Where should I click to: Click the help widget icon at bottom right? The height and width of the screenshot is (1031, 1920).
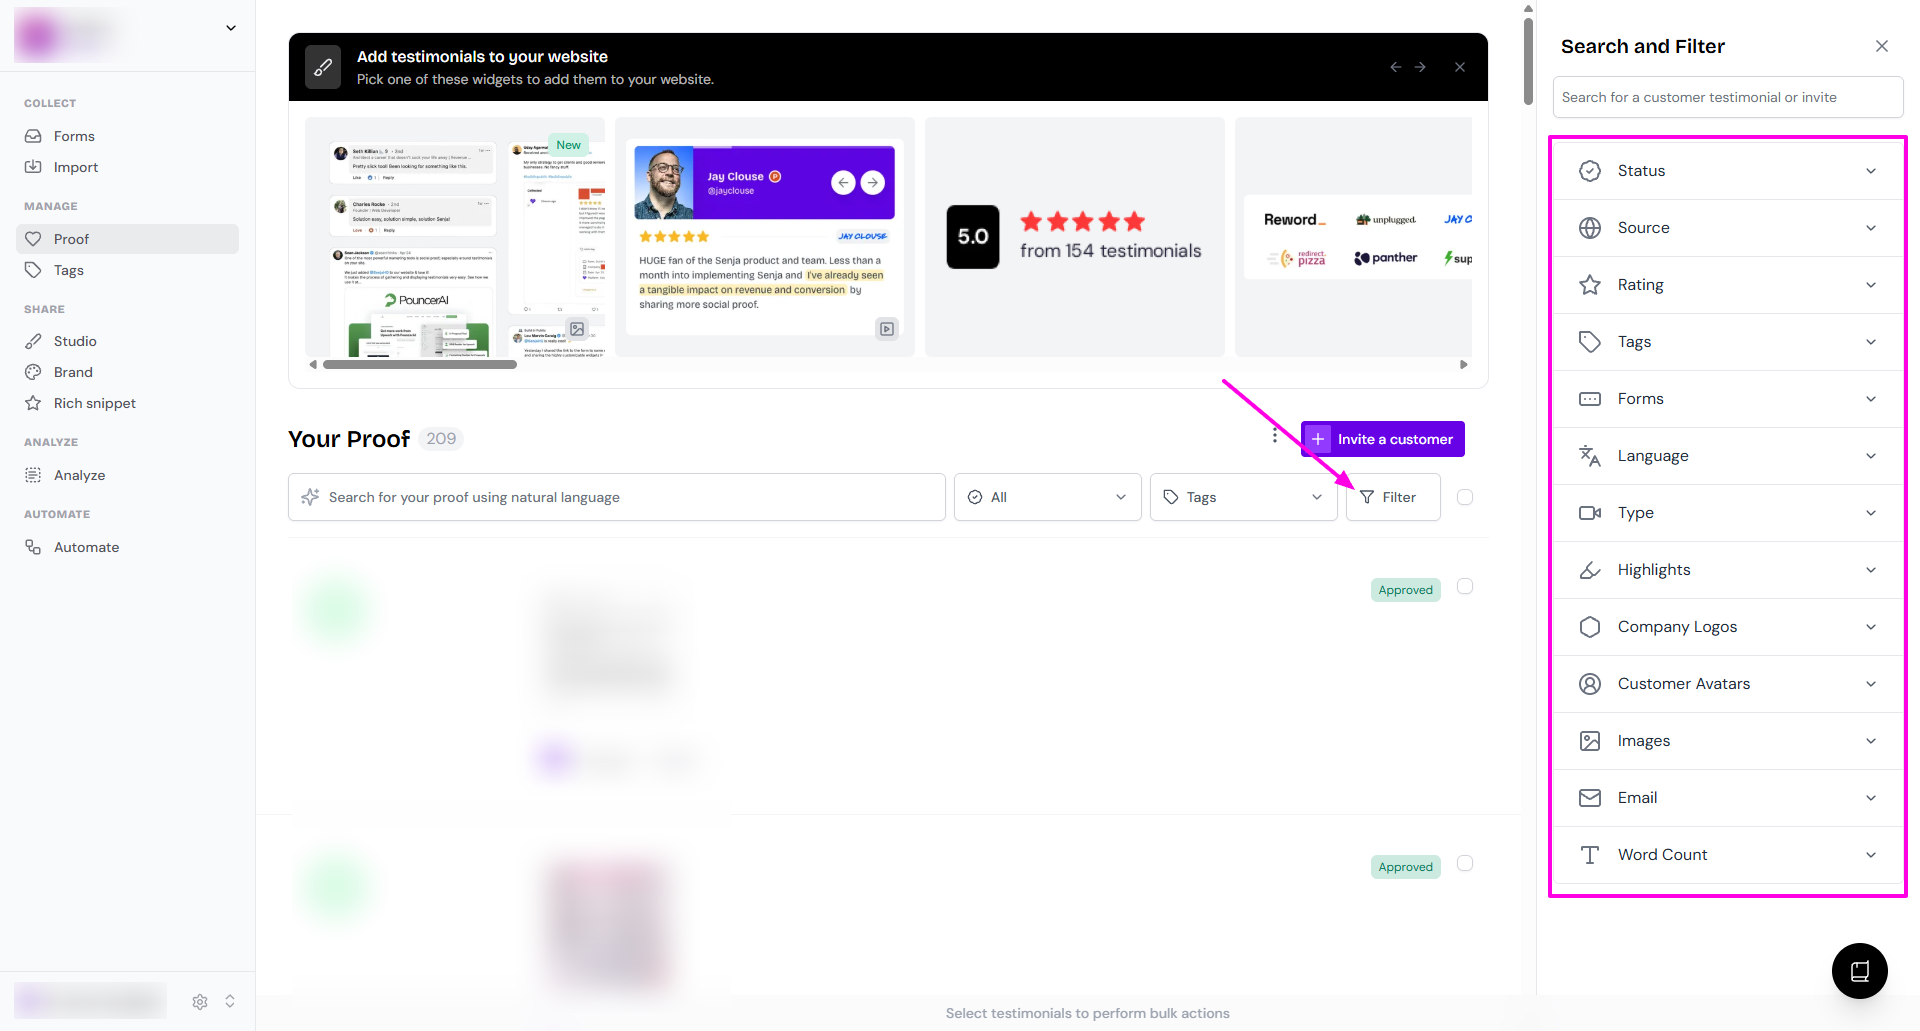[x=1859, y=971]
